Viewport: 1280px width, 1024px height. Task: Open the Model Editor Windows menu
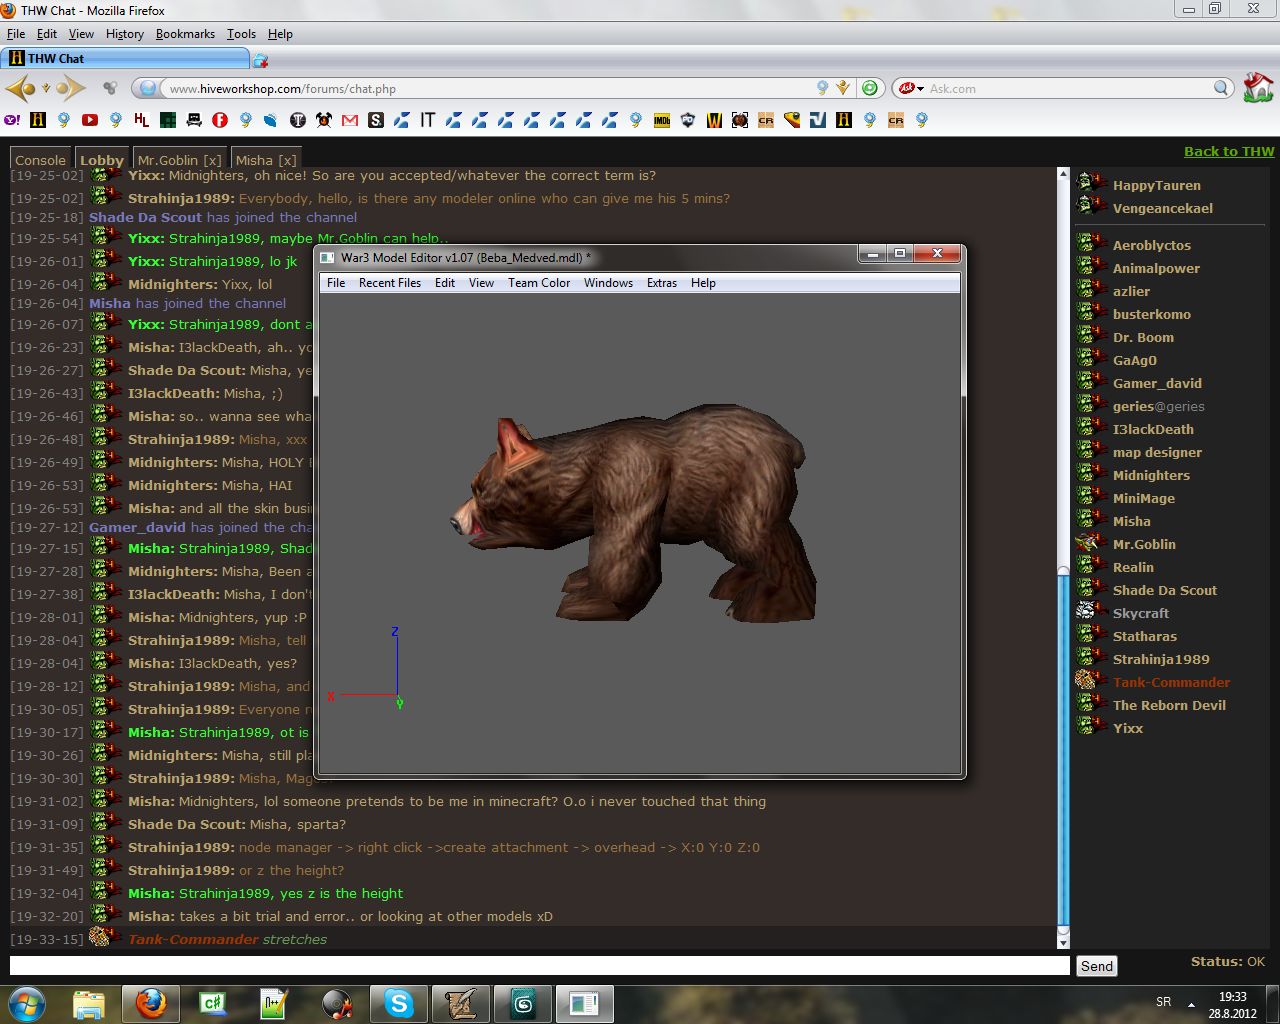[x=608, y=283]
